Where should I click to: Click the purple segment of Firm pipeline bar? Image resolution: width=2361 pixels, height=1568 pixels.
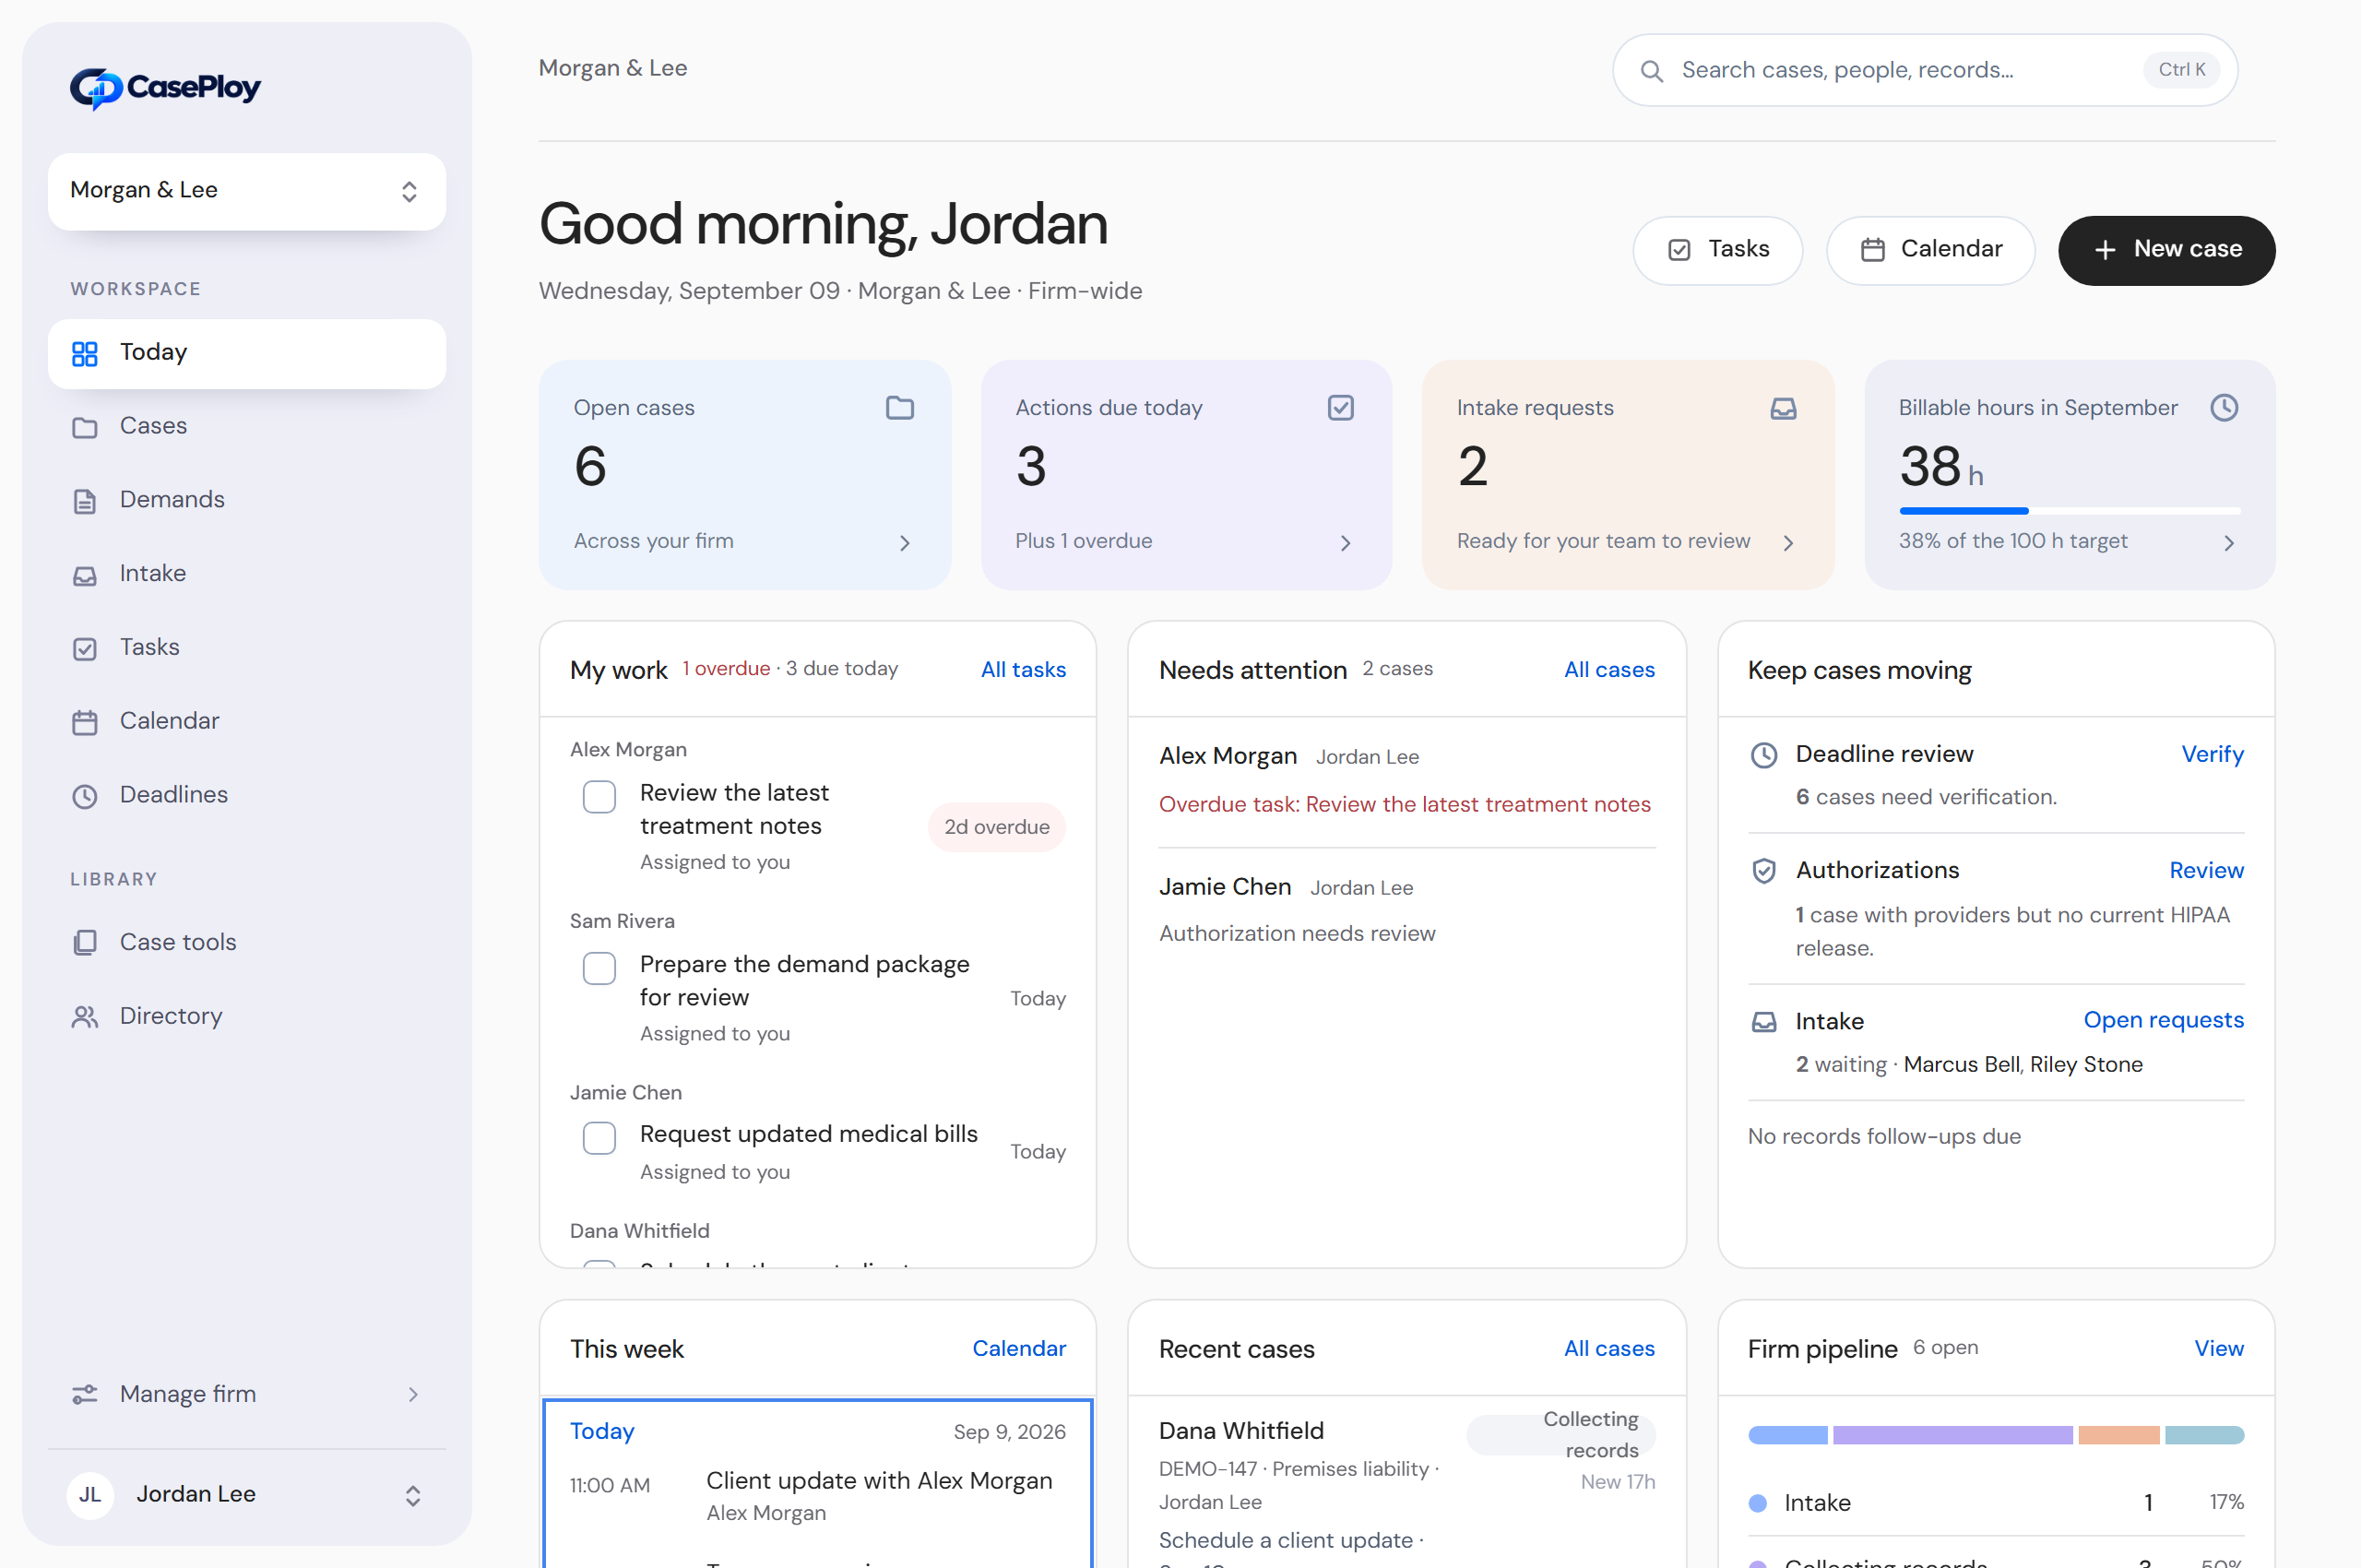[x=1952, y=1436]
